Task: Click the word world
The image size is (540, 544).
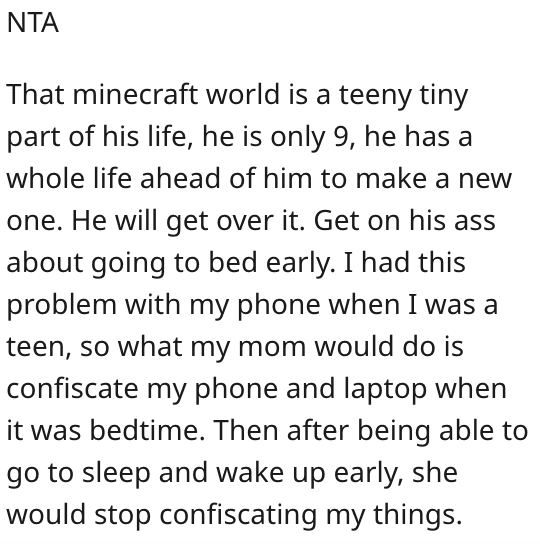Action: [243, 94]
